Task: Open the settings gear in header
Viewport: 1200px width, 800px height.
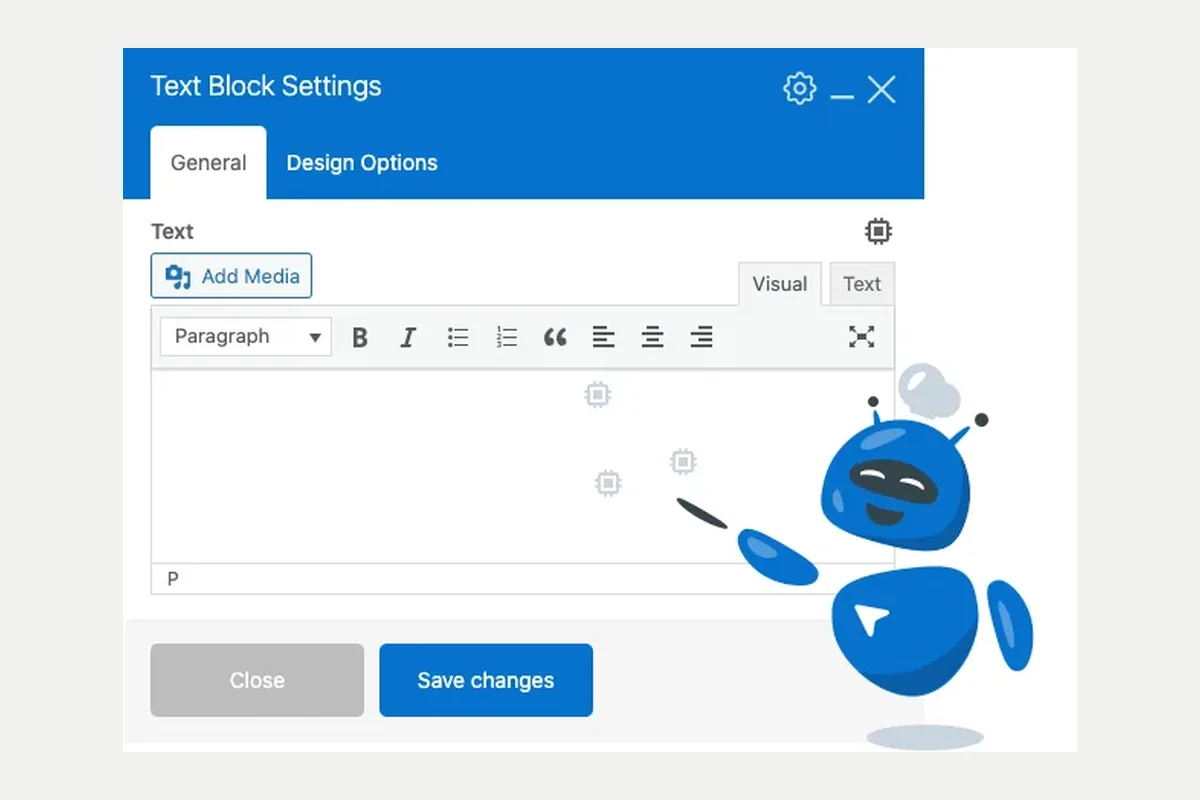Action: 799,89
